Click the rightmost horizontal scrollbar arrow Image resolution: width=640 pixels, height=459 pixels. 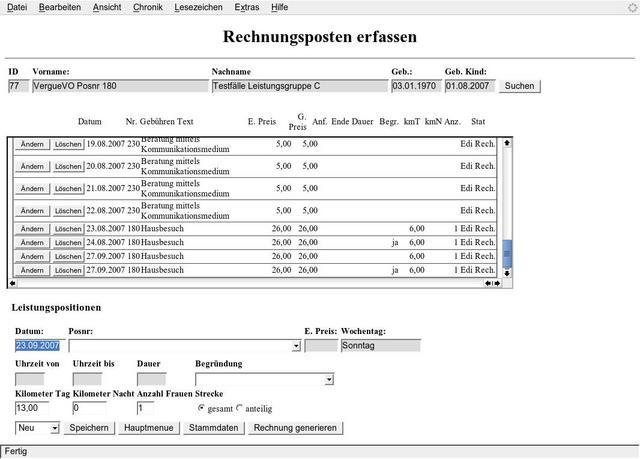click(498, 283)
